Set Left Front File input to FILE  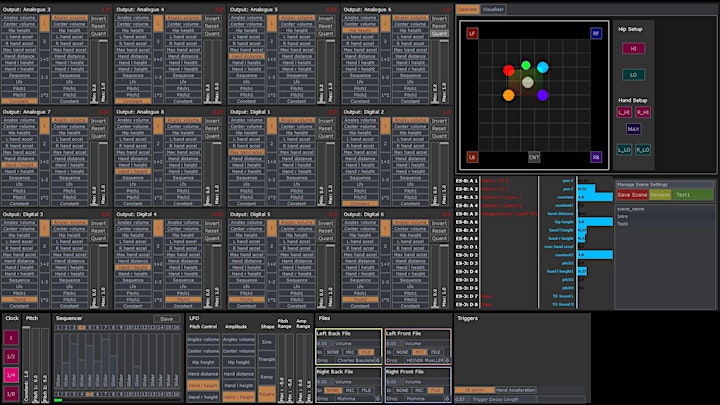435,352
